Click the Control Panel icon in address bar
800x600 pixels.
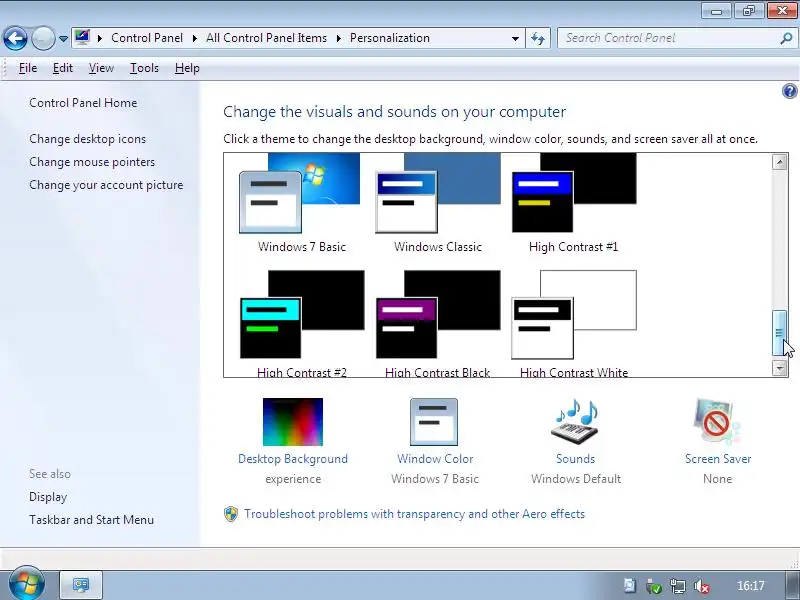[x=82, y=37]
